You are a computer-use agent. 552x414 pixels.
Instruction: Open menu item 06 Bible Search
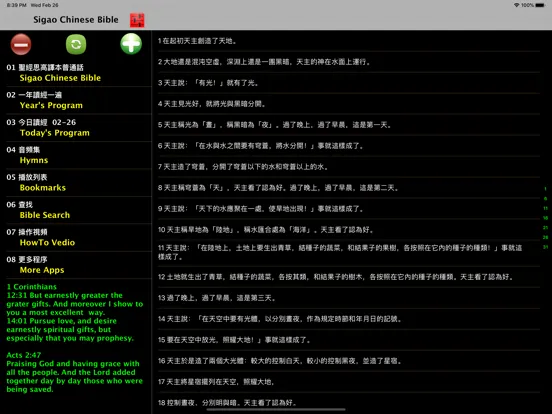(79, 210)
